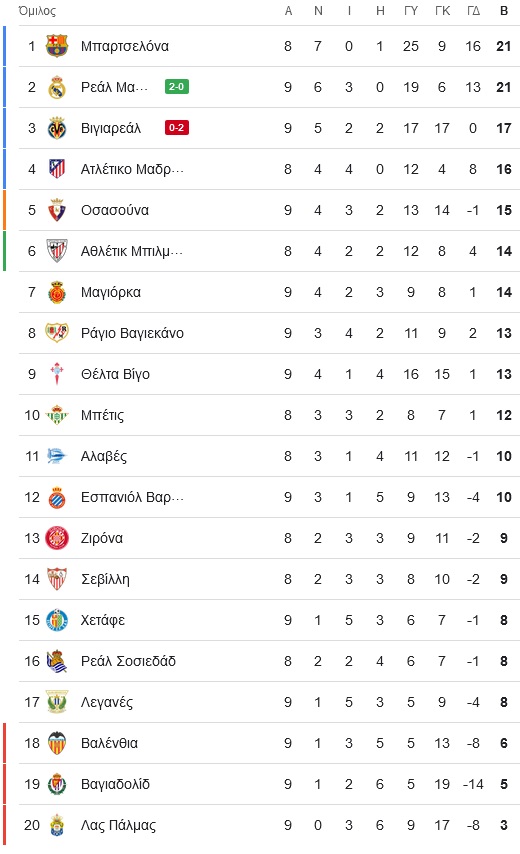Image resolution: width=520 pixels, height=854 pixels.
Task: Click the Las Palmas crest icon
Action: (x=57, y=825)
